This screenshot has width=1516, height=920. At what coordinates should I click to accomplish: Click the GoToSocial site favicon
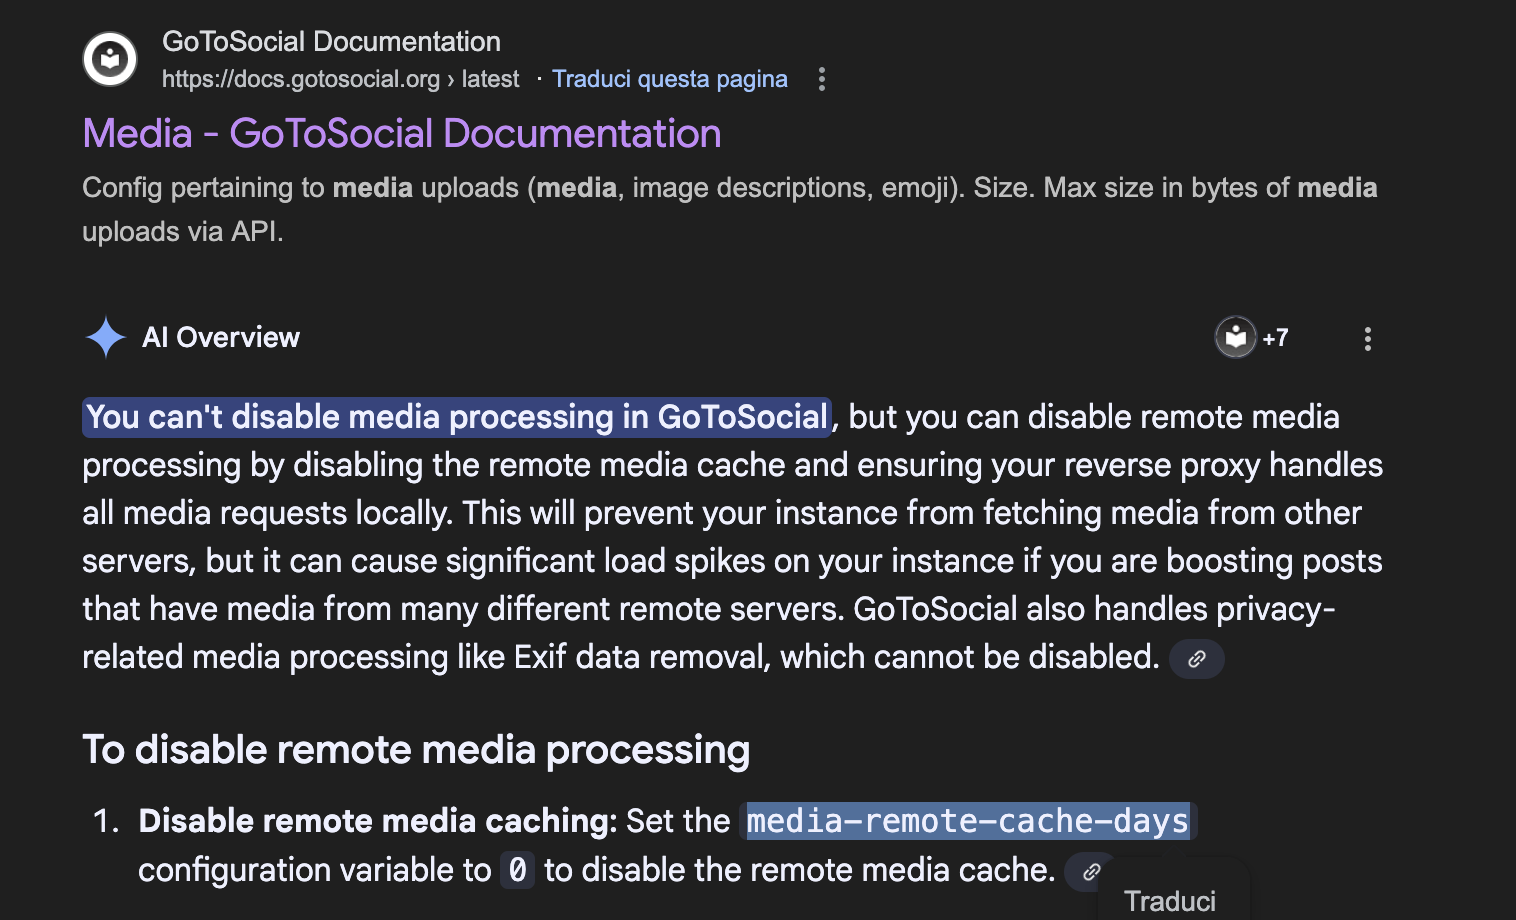pos(110,59)
